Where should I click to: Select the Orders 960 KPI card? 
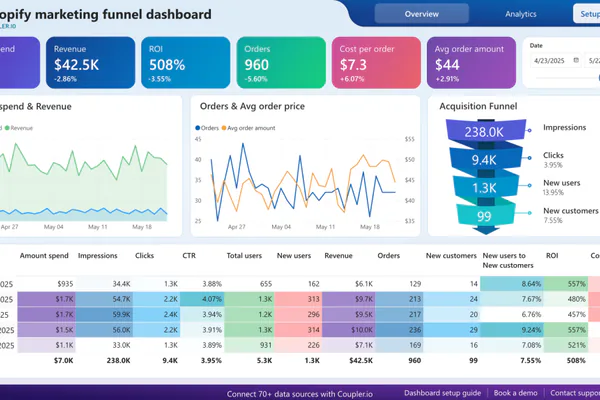(x=281, y=63)
